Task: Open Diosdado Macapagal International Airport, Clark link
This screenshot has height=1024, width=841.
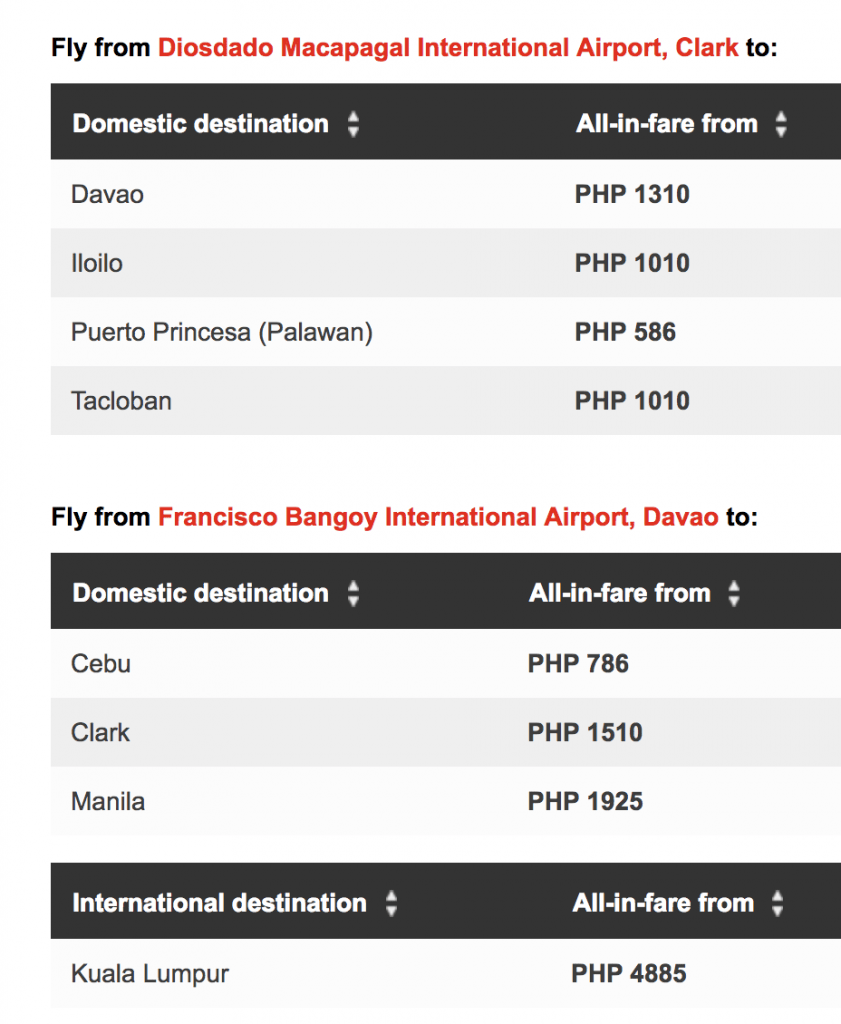Action: click(448, 47)
